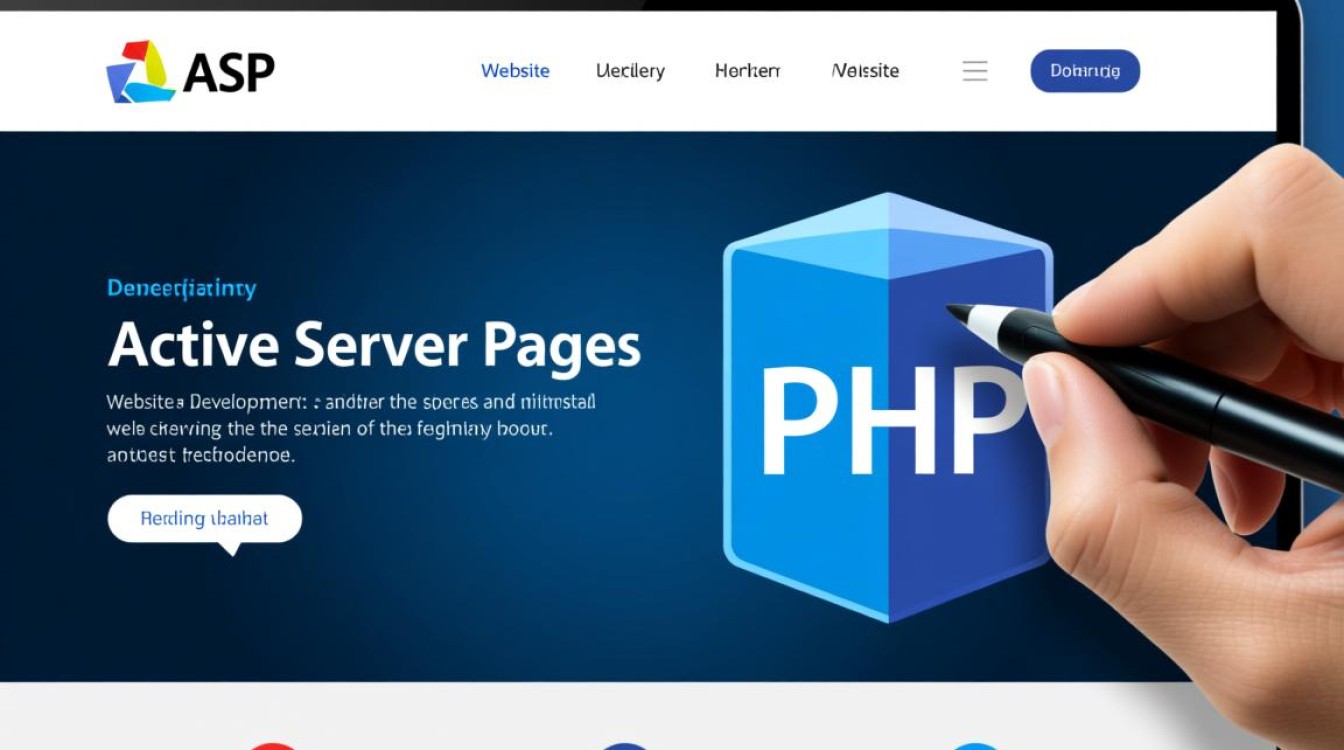
Task: Click the light blue circle icon at bottom
Action: pyautogui.click(x=973, y=745)
